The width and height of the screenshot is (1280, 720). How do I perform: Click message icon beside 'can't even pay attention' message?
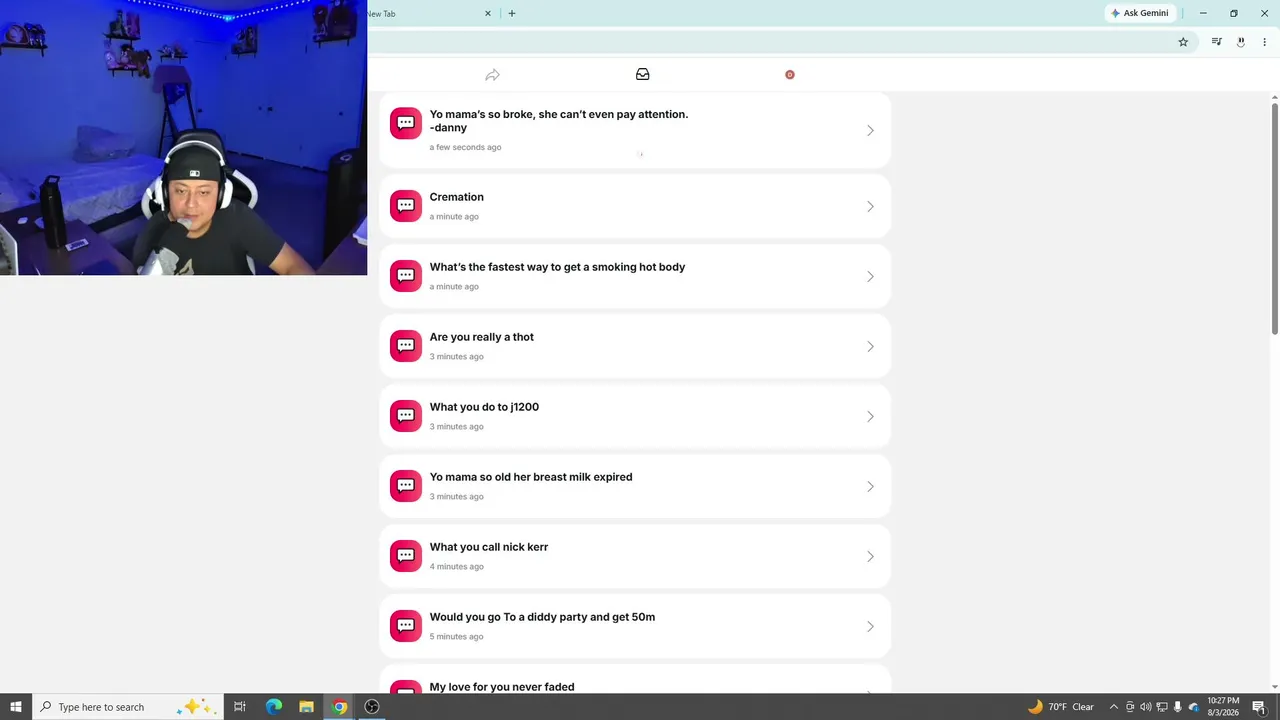[x=406, y=124]
